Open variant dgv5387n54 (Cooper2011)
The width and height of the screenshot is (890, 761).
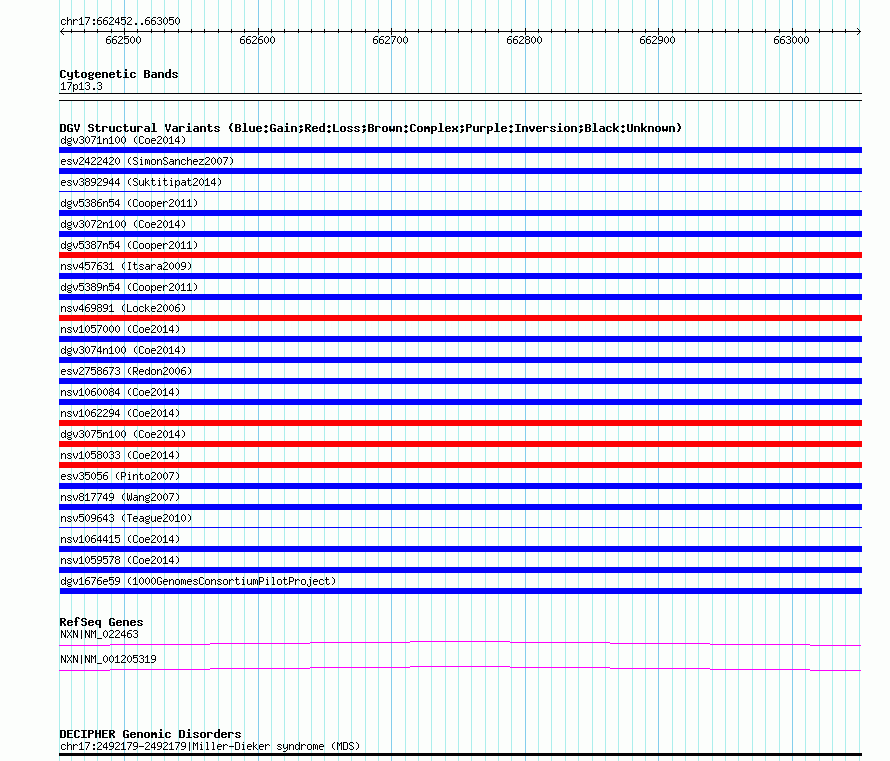click(x=129, y=245)
